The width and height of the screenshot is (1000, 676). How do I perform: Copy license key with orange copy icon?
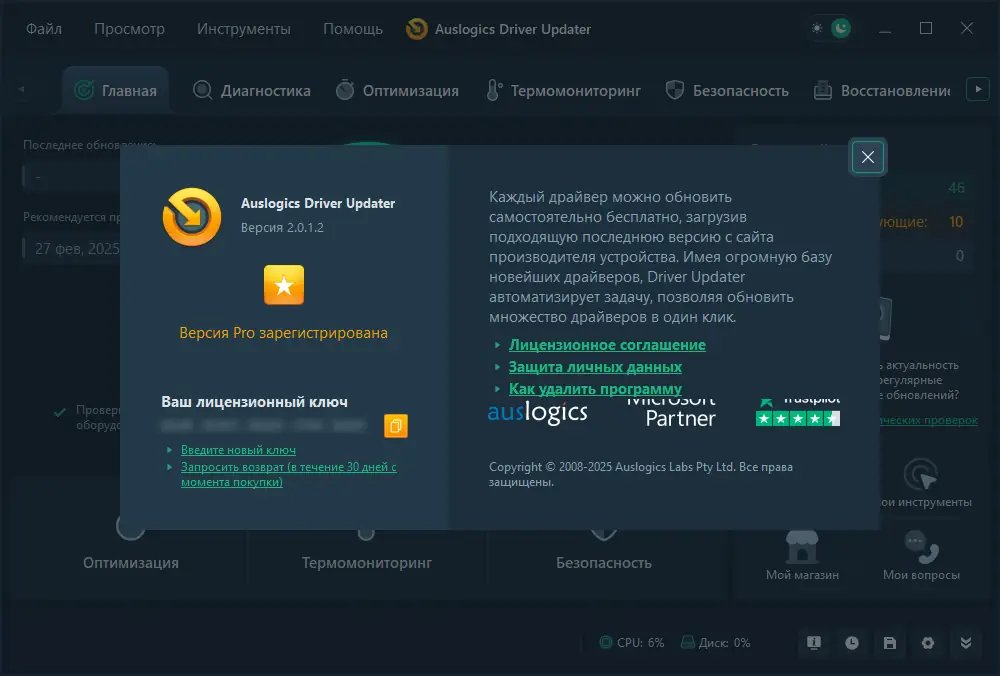(395, 425)
